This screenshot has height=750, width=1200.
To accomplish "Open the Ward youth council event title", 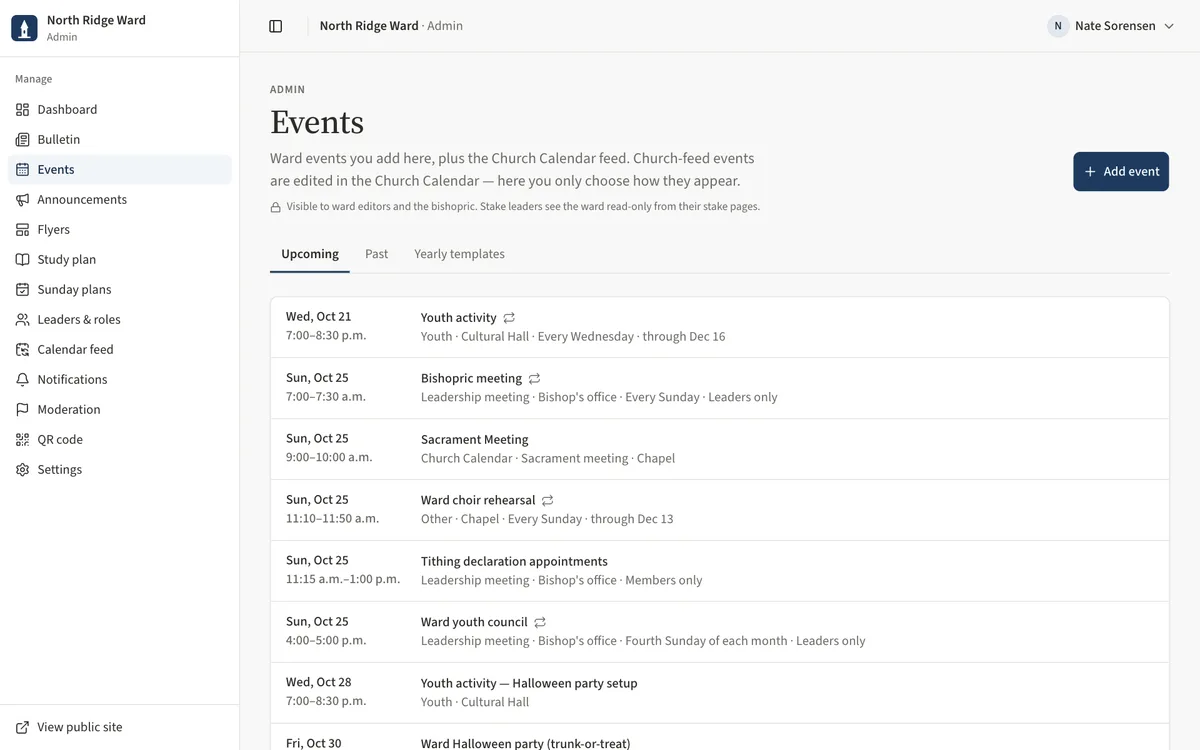I will 474,623.
